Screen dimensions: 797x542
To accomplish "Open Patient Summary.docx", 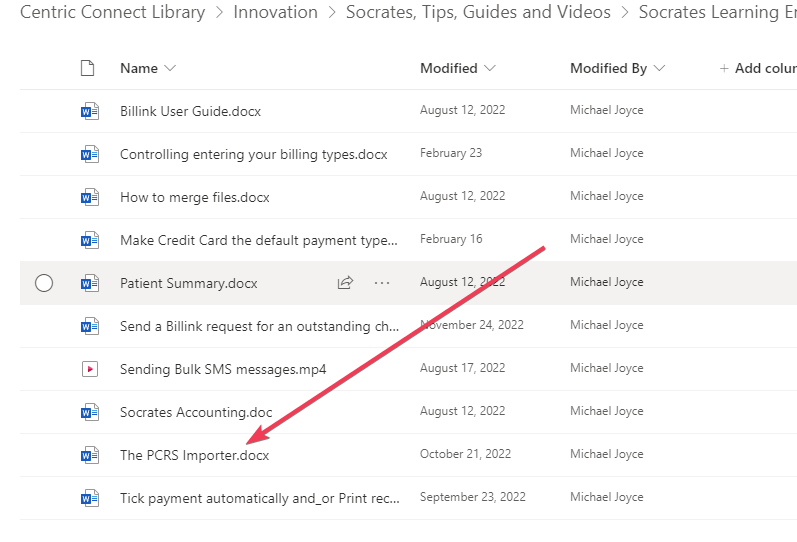I will 189,283.
